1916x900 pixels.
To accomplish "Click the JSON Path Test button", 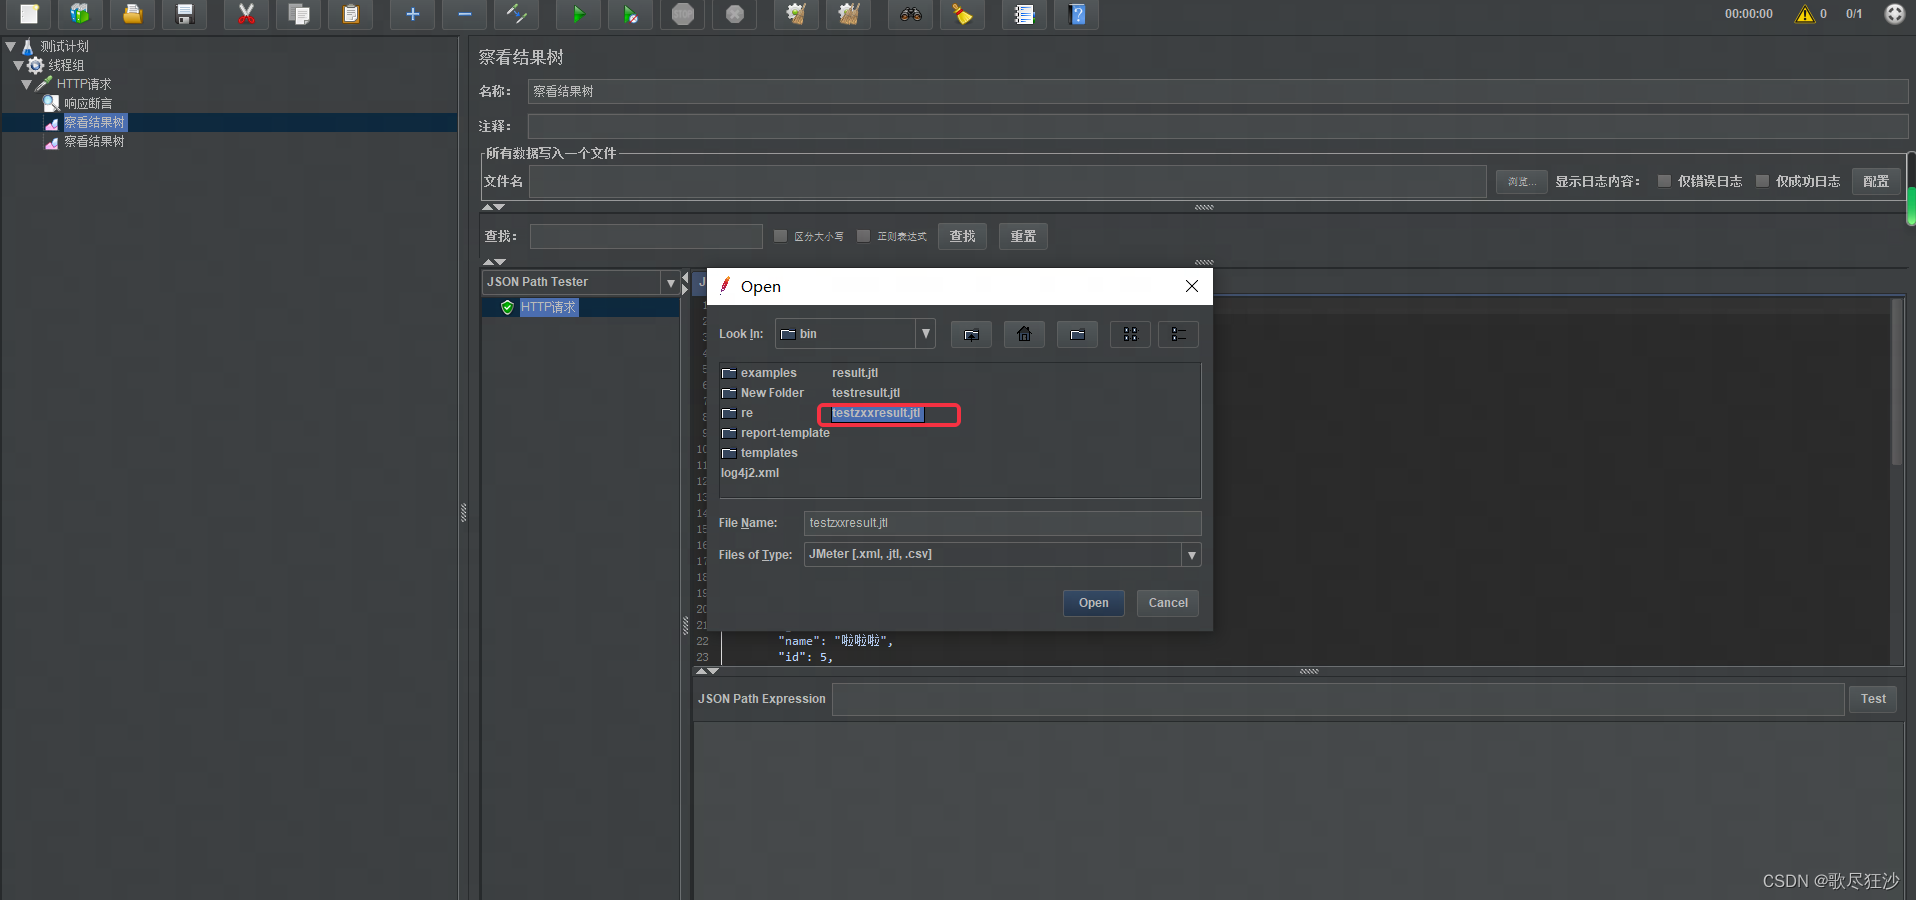I will coord(1873,699).
